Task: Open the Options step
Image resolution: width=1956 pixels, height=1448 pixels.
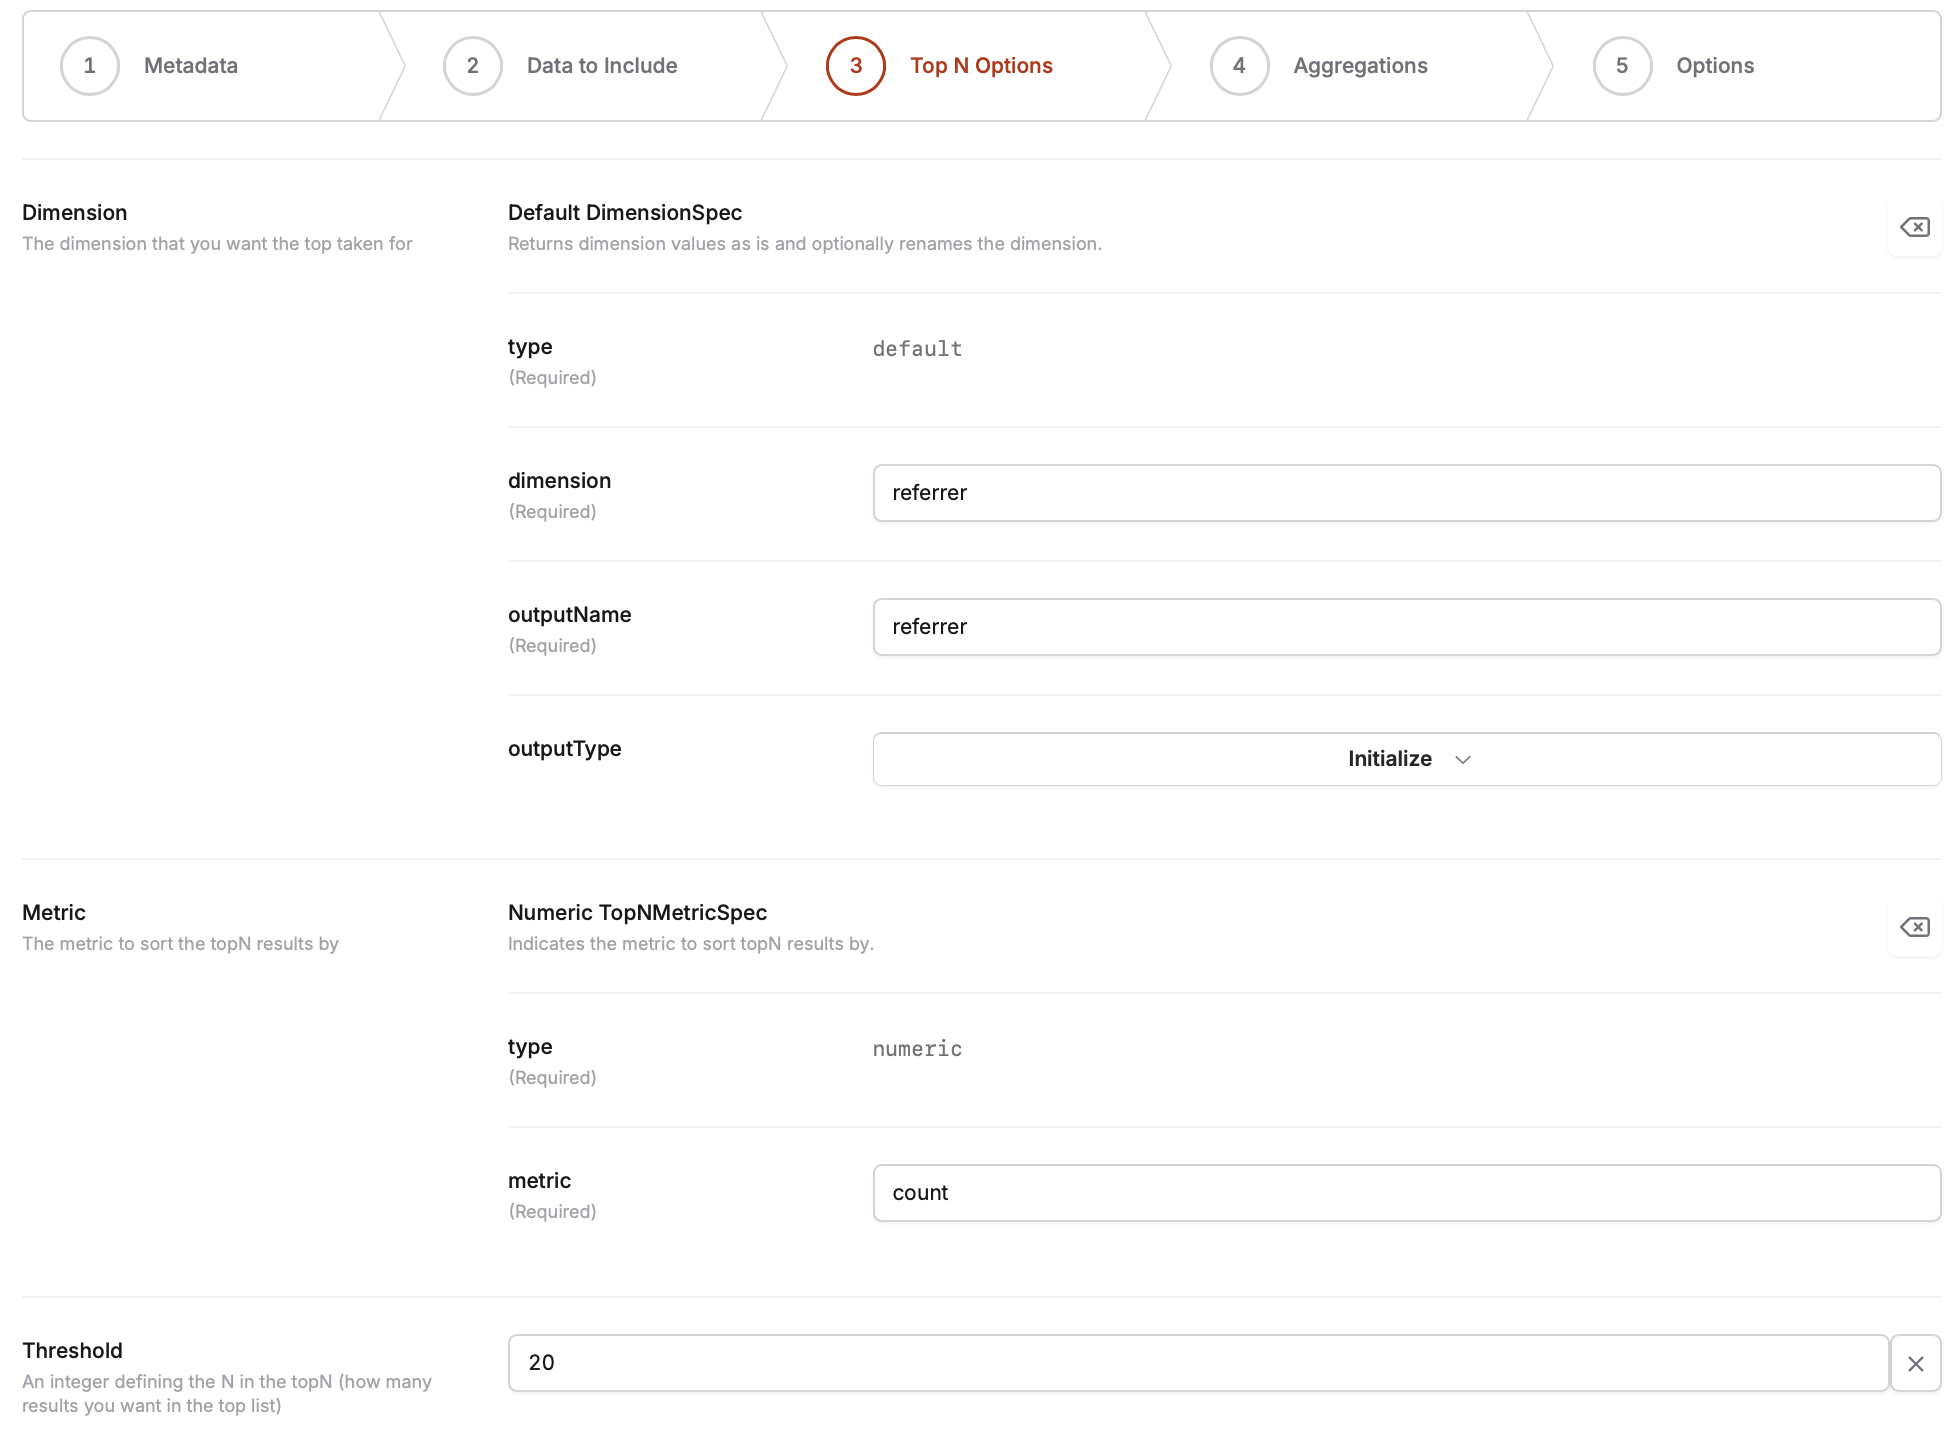Action: pos(1715,66)
